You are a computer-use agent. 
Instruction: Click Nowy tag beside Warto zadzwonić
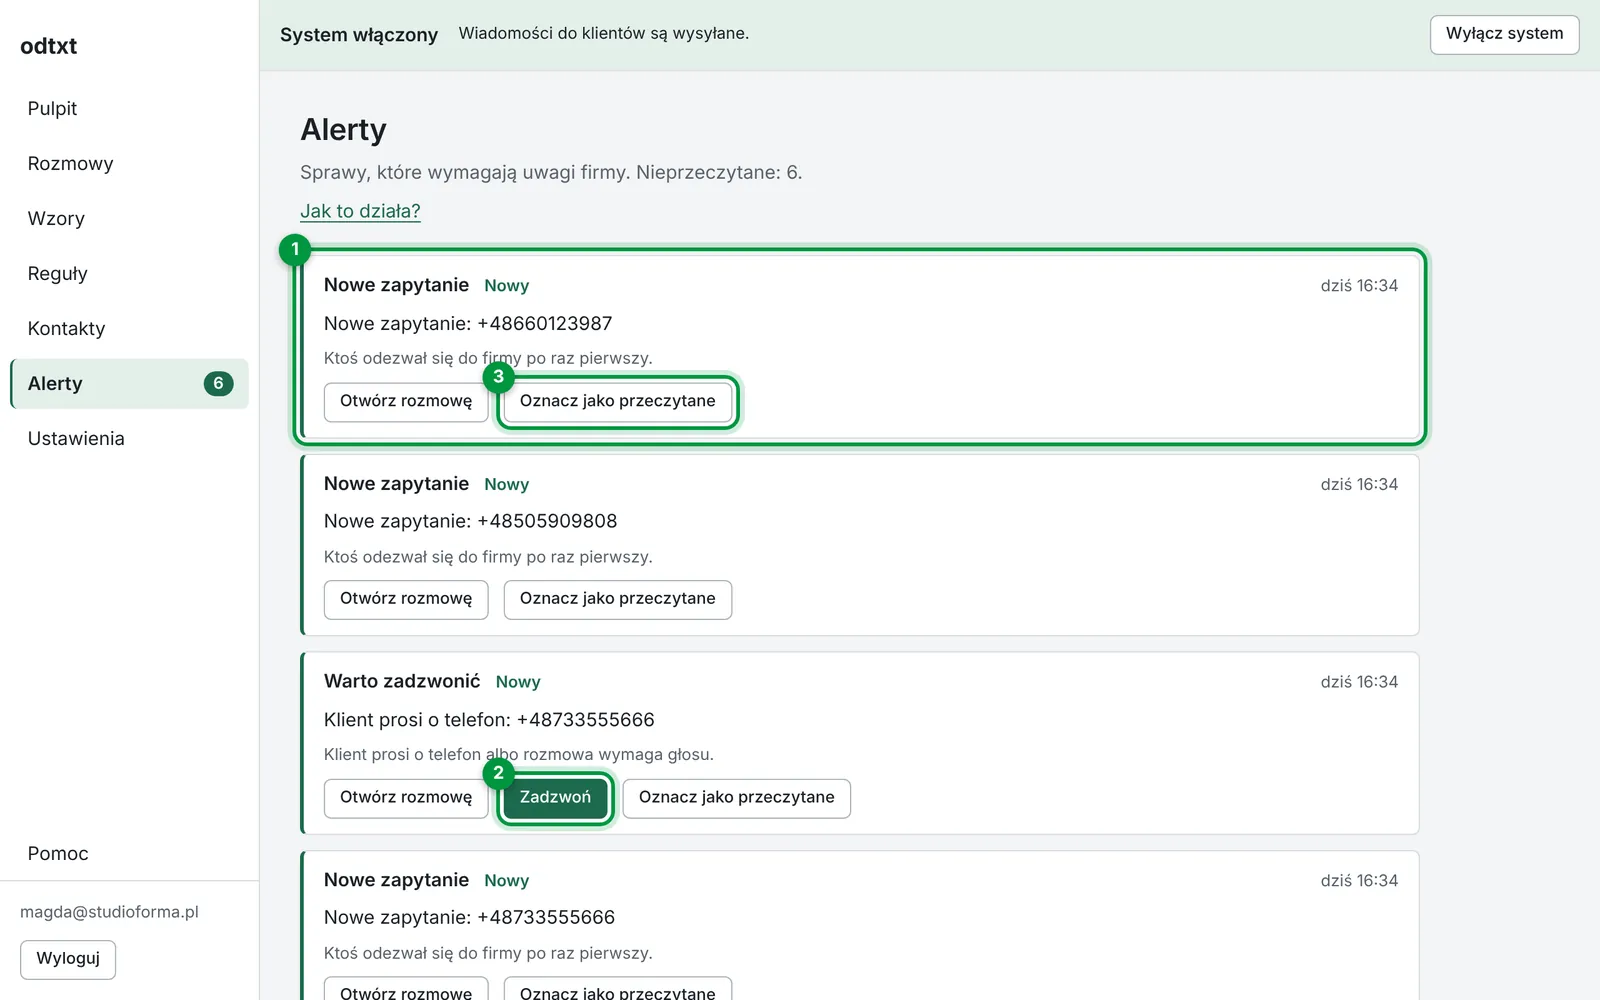tap(518, 682)
